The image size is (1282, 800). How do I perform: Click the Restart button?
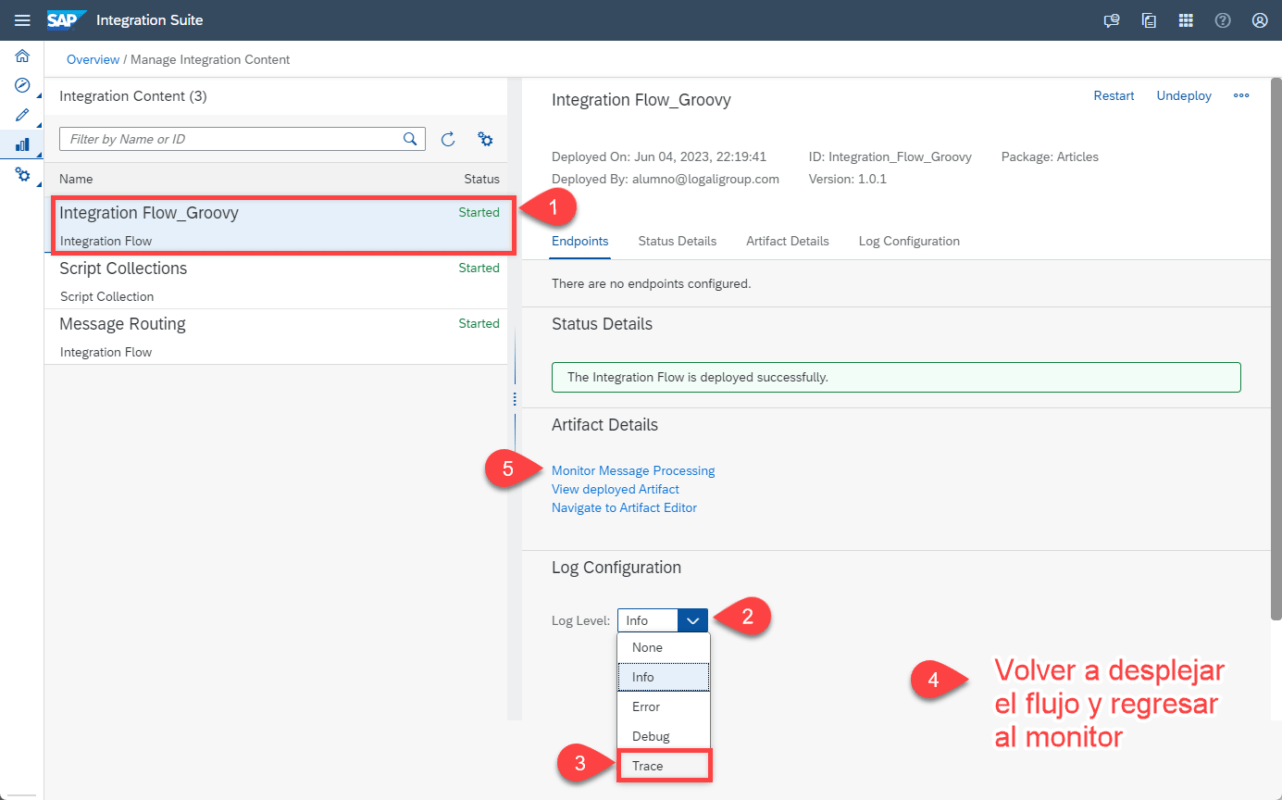(1114, 96)
